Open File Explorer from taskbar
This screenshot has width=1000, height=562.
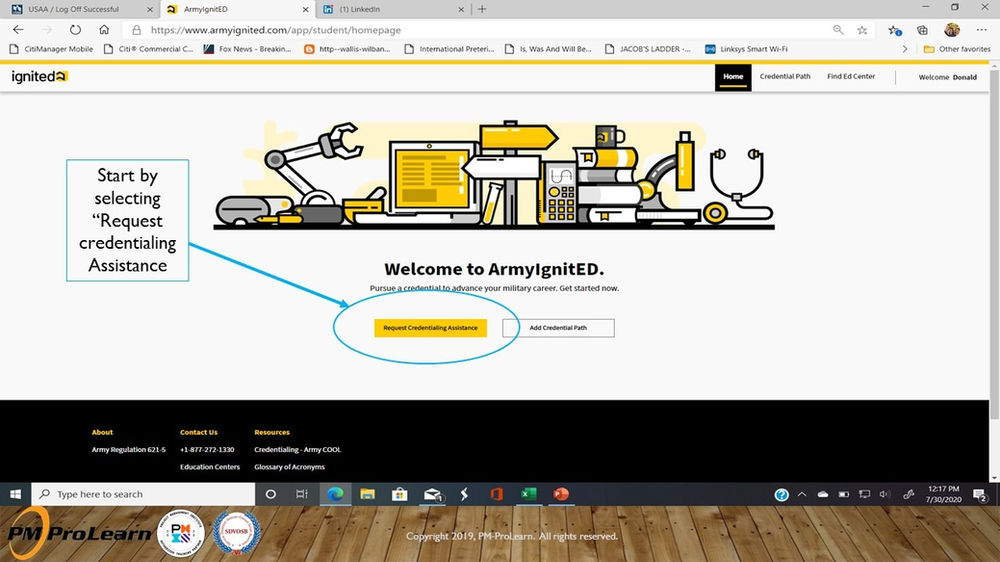tap(367, 494)
